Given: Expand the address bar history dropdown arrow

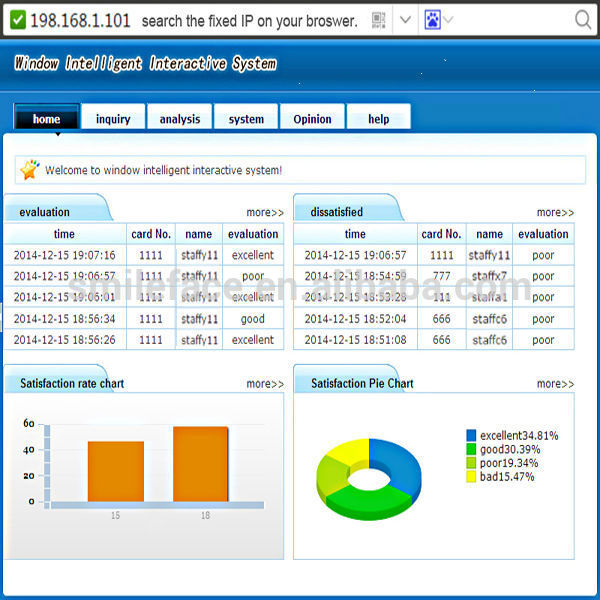Looking at the screenshot, I should pos(405,20).
